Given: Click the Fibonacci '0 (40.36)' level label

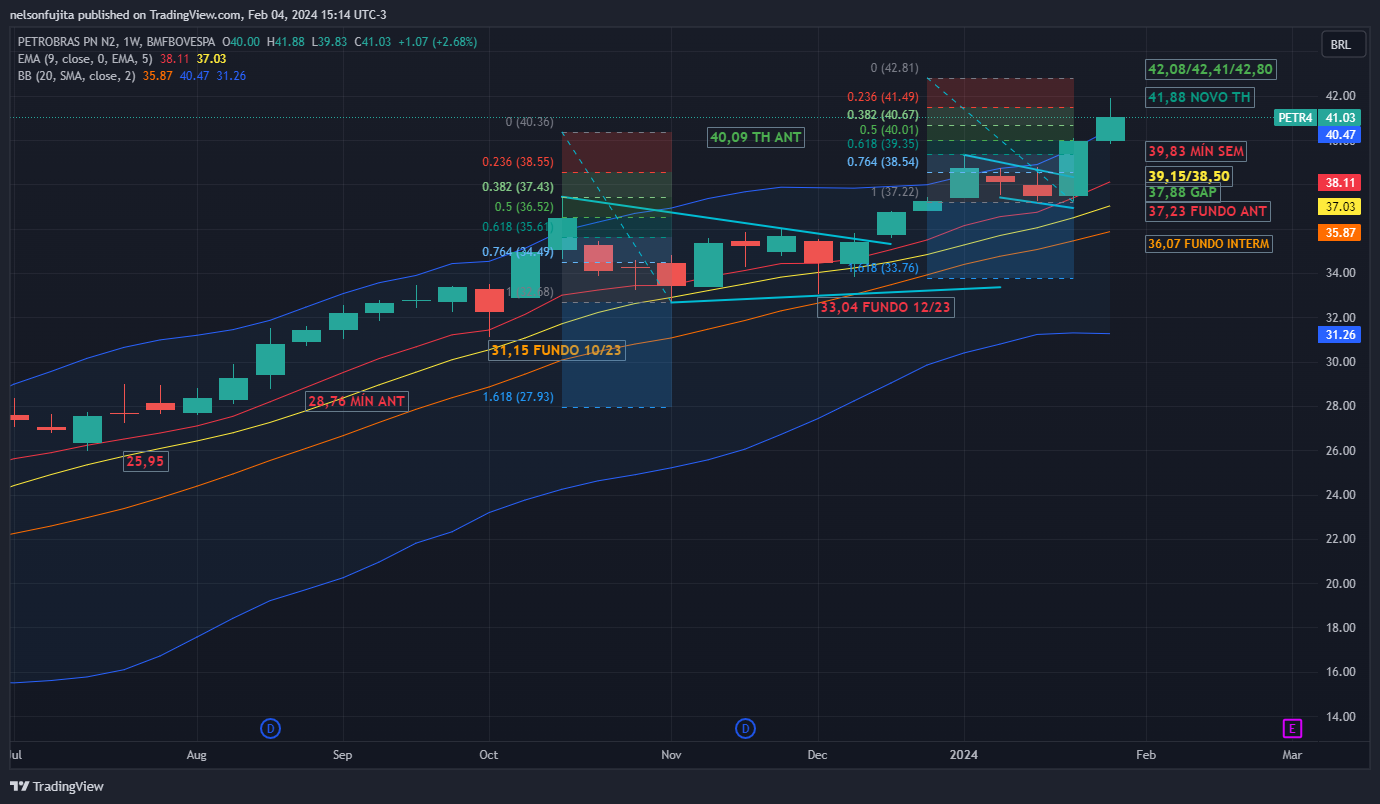Looking at the screenshot, I should [x=529, y=122].
